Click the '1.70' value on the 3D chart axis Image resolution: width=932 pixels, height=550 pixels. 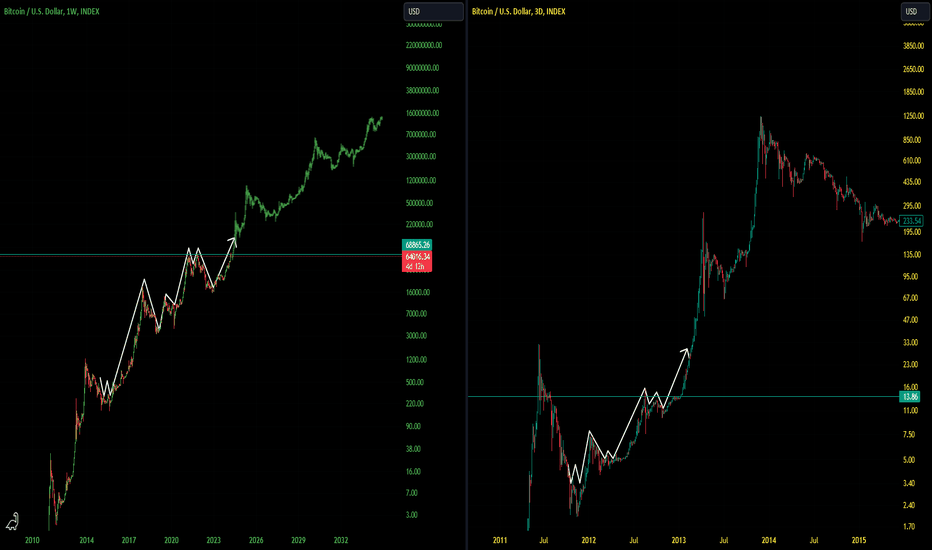(x=909, y=527)
